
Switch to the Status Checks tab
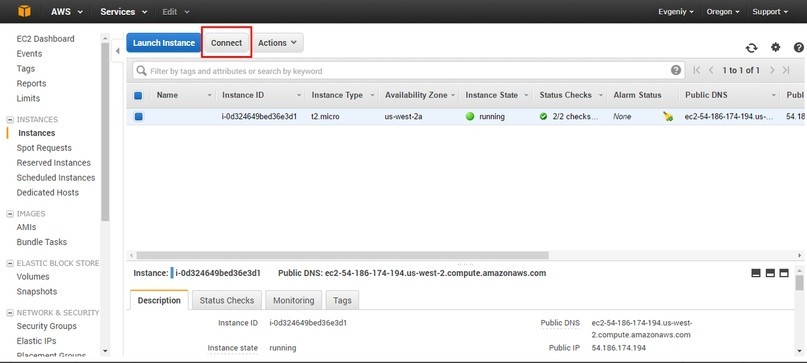pyautogui.click(x=226, y=300)
